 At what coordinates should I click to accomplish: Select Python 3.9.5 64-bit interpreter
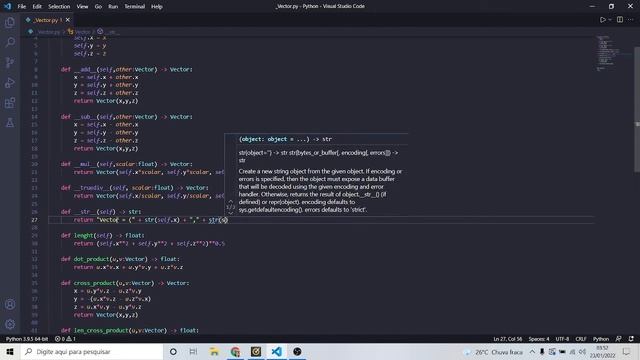click(27, 339)
